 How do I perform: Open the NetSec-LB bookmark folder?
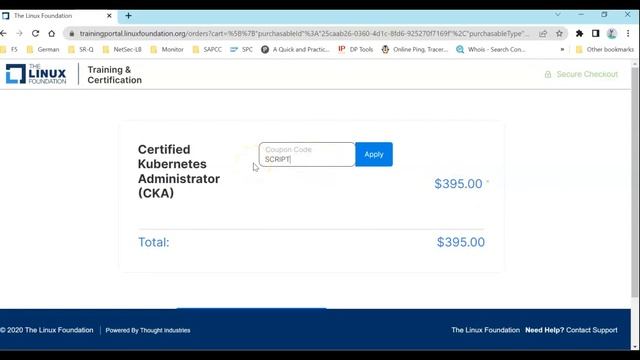(122, 49)
